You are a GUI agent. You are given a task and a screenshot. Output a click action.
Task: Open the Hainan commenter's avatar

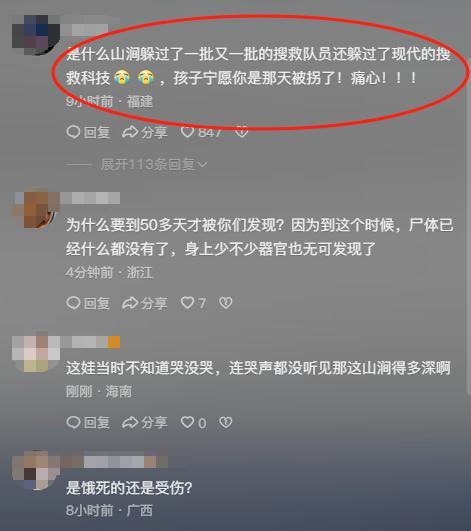pyautogui.click(x=36, y=354)
